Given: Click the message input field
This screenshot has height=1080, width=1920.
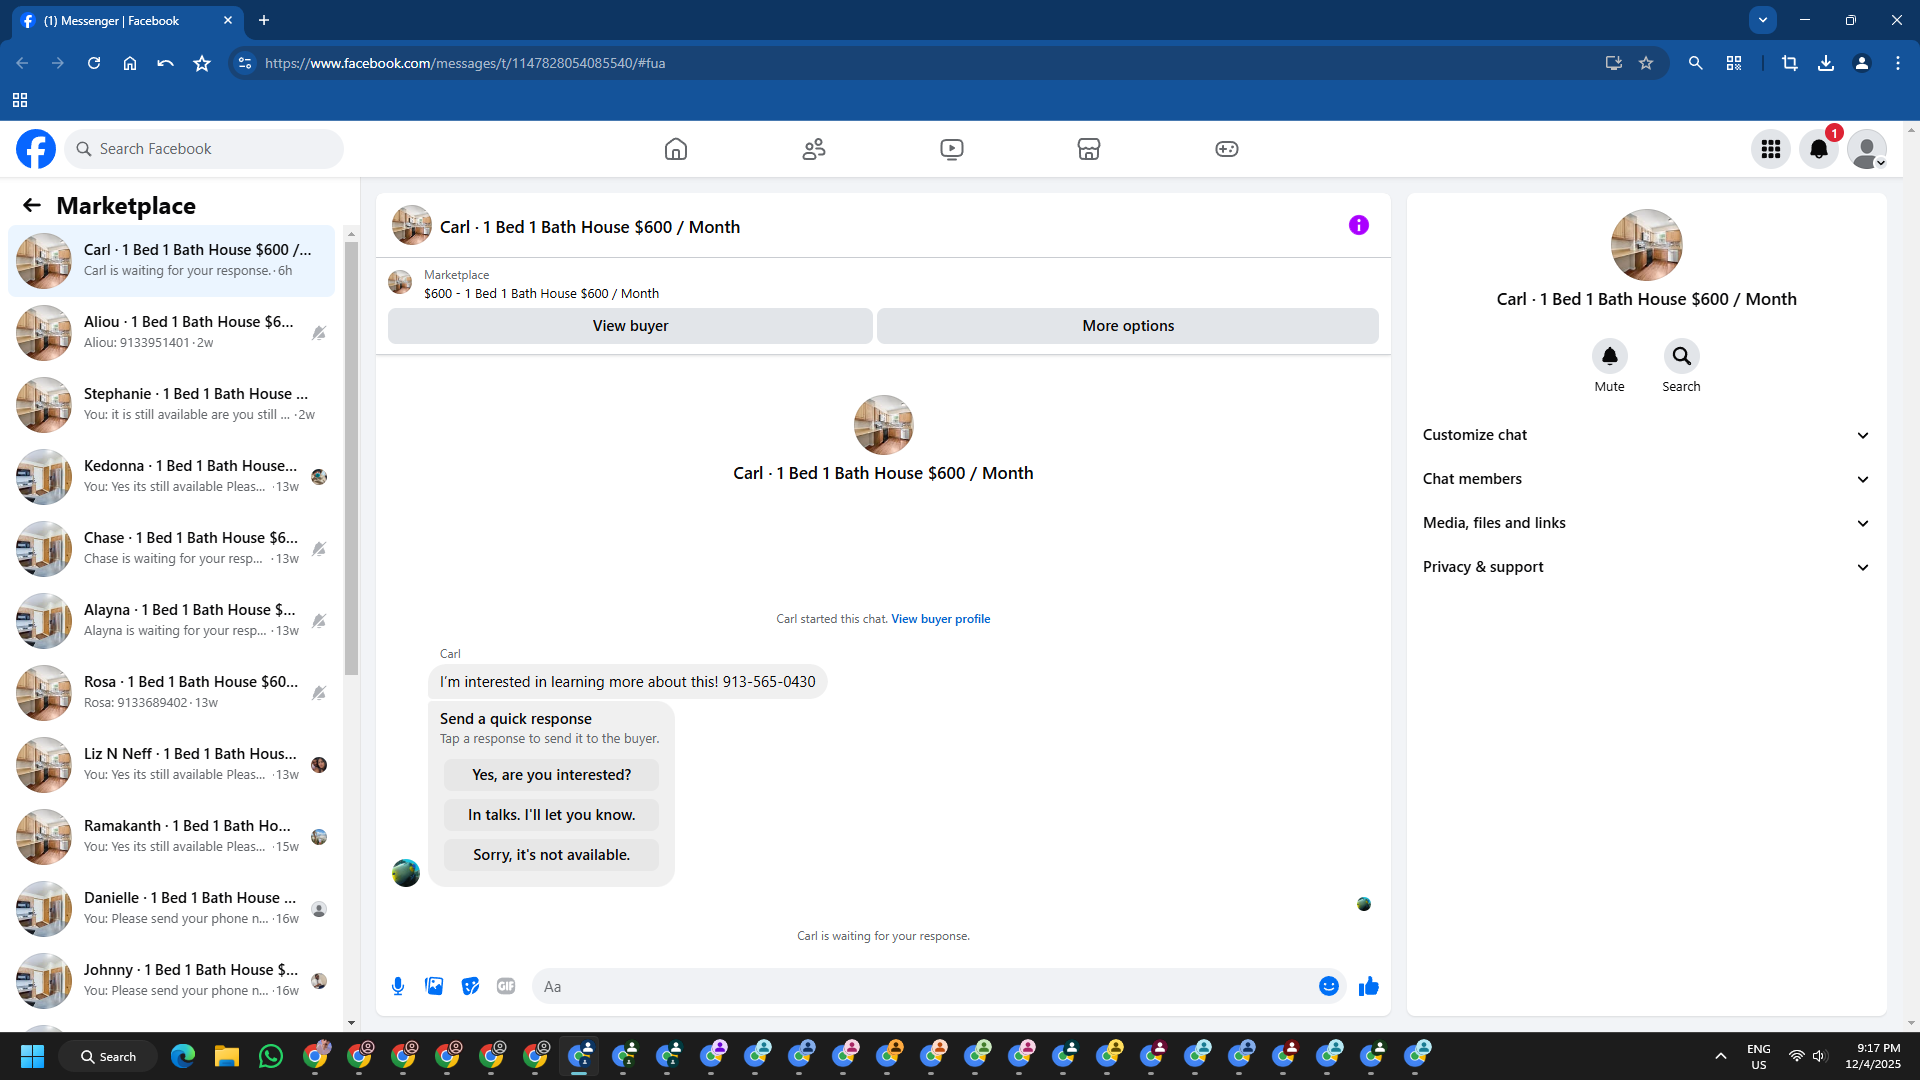Looking at the screenshot, I should [925, 986].
